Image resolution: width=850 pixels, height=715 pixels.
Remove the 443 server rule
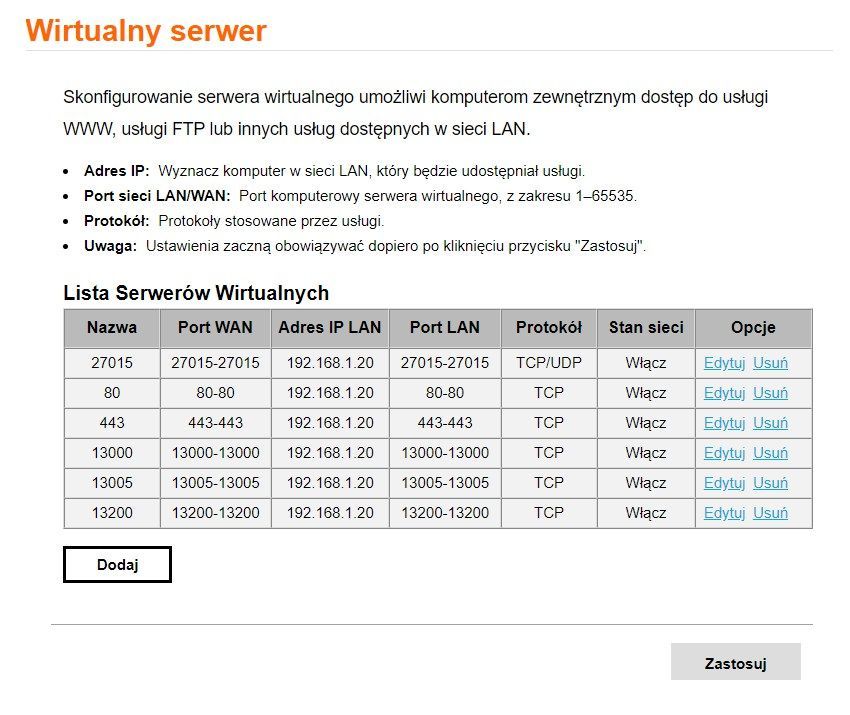pyautogui.click(x=772, y=423)
